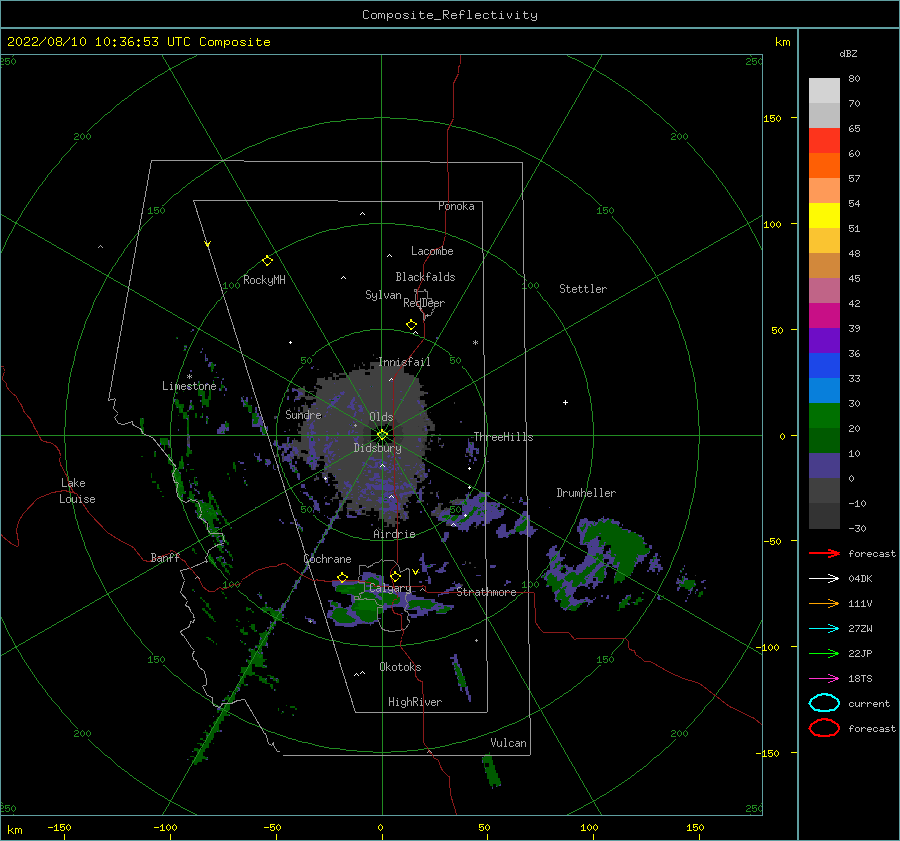Viewport: 900px width, 841px height.
Task: Select the light gray 70-80 dBZ swatch
Action: coord(824,91)
